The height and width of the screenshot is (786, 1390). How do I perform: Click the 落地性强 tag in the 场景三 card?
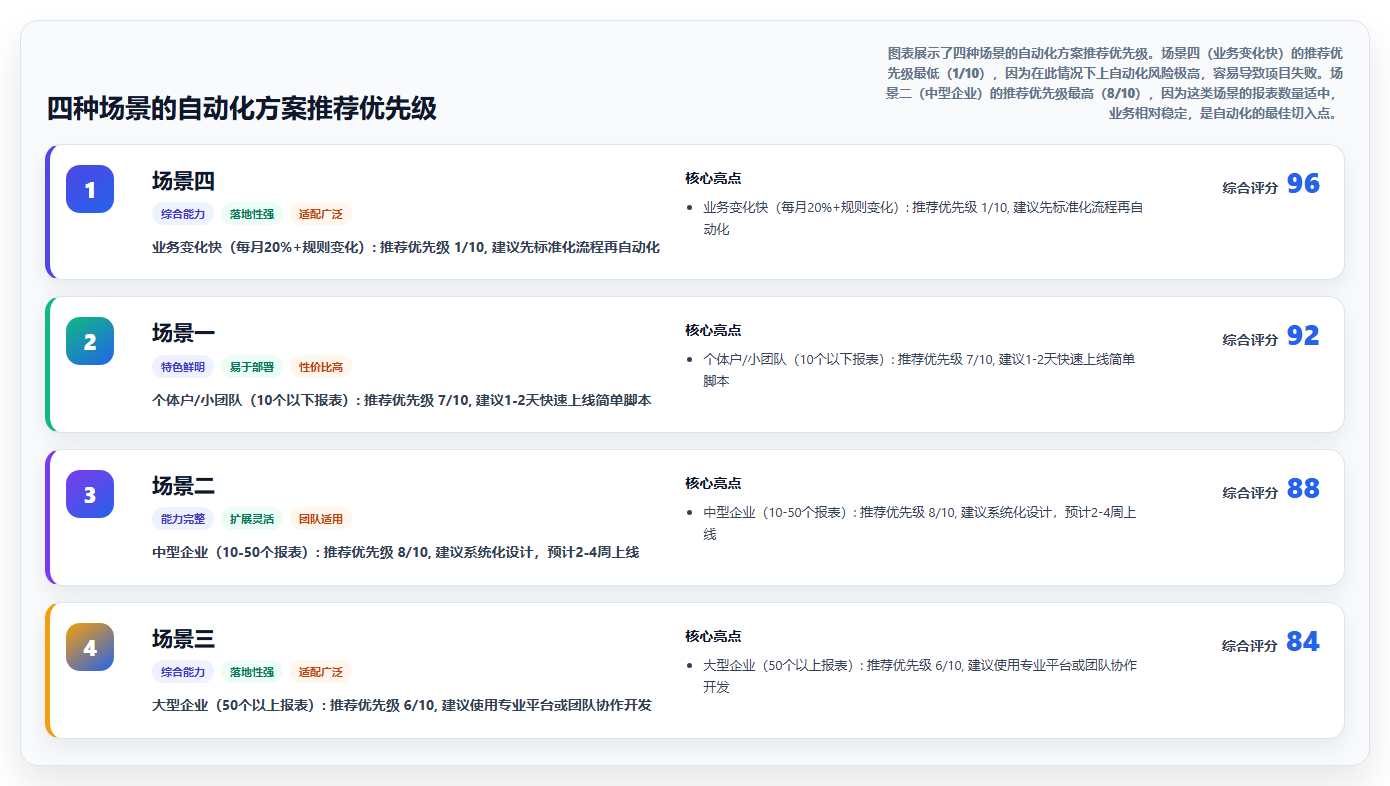(x=252, y=672)
